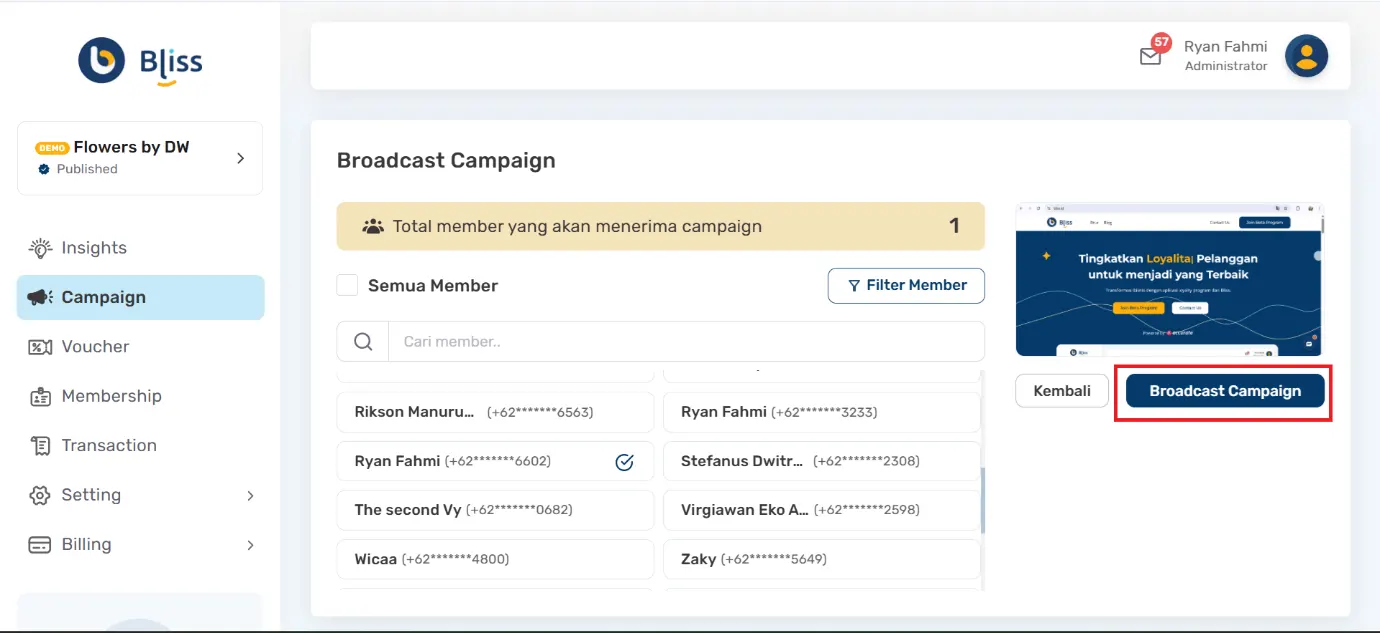The width and height of the screenshot is (1380, 633).
Task: Click the Ryan Fahmi profile avatar
Action: click(x=1306, y=56)
